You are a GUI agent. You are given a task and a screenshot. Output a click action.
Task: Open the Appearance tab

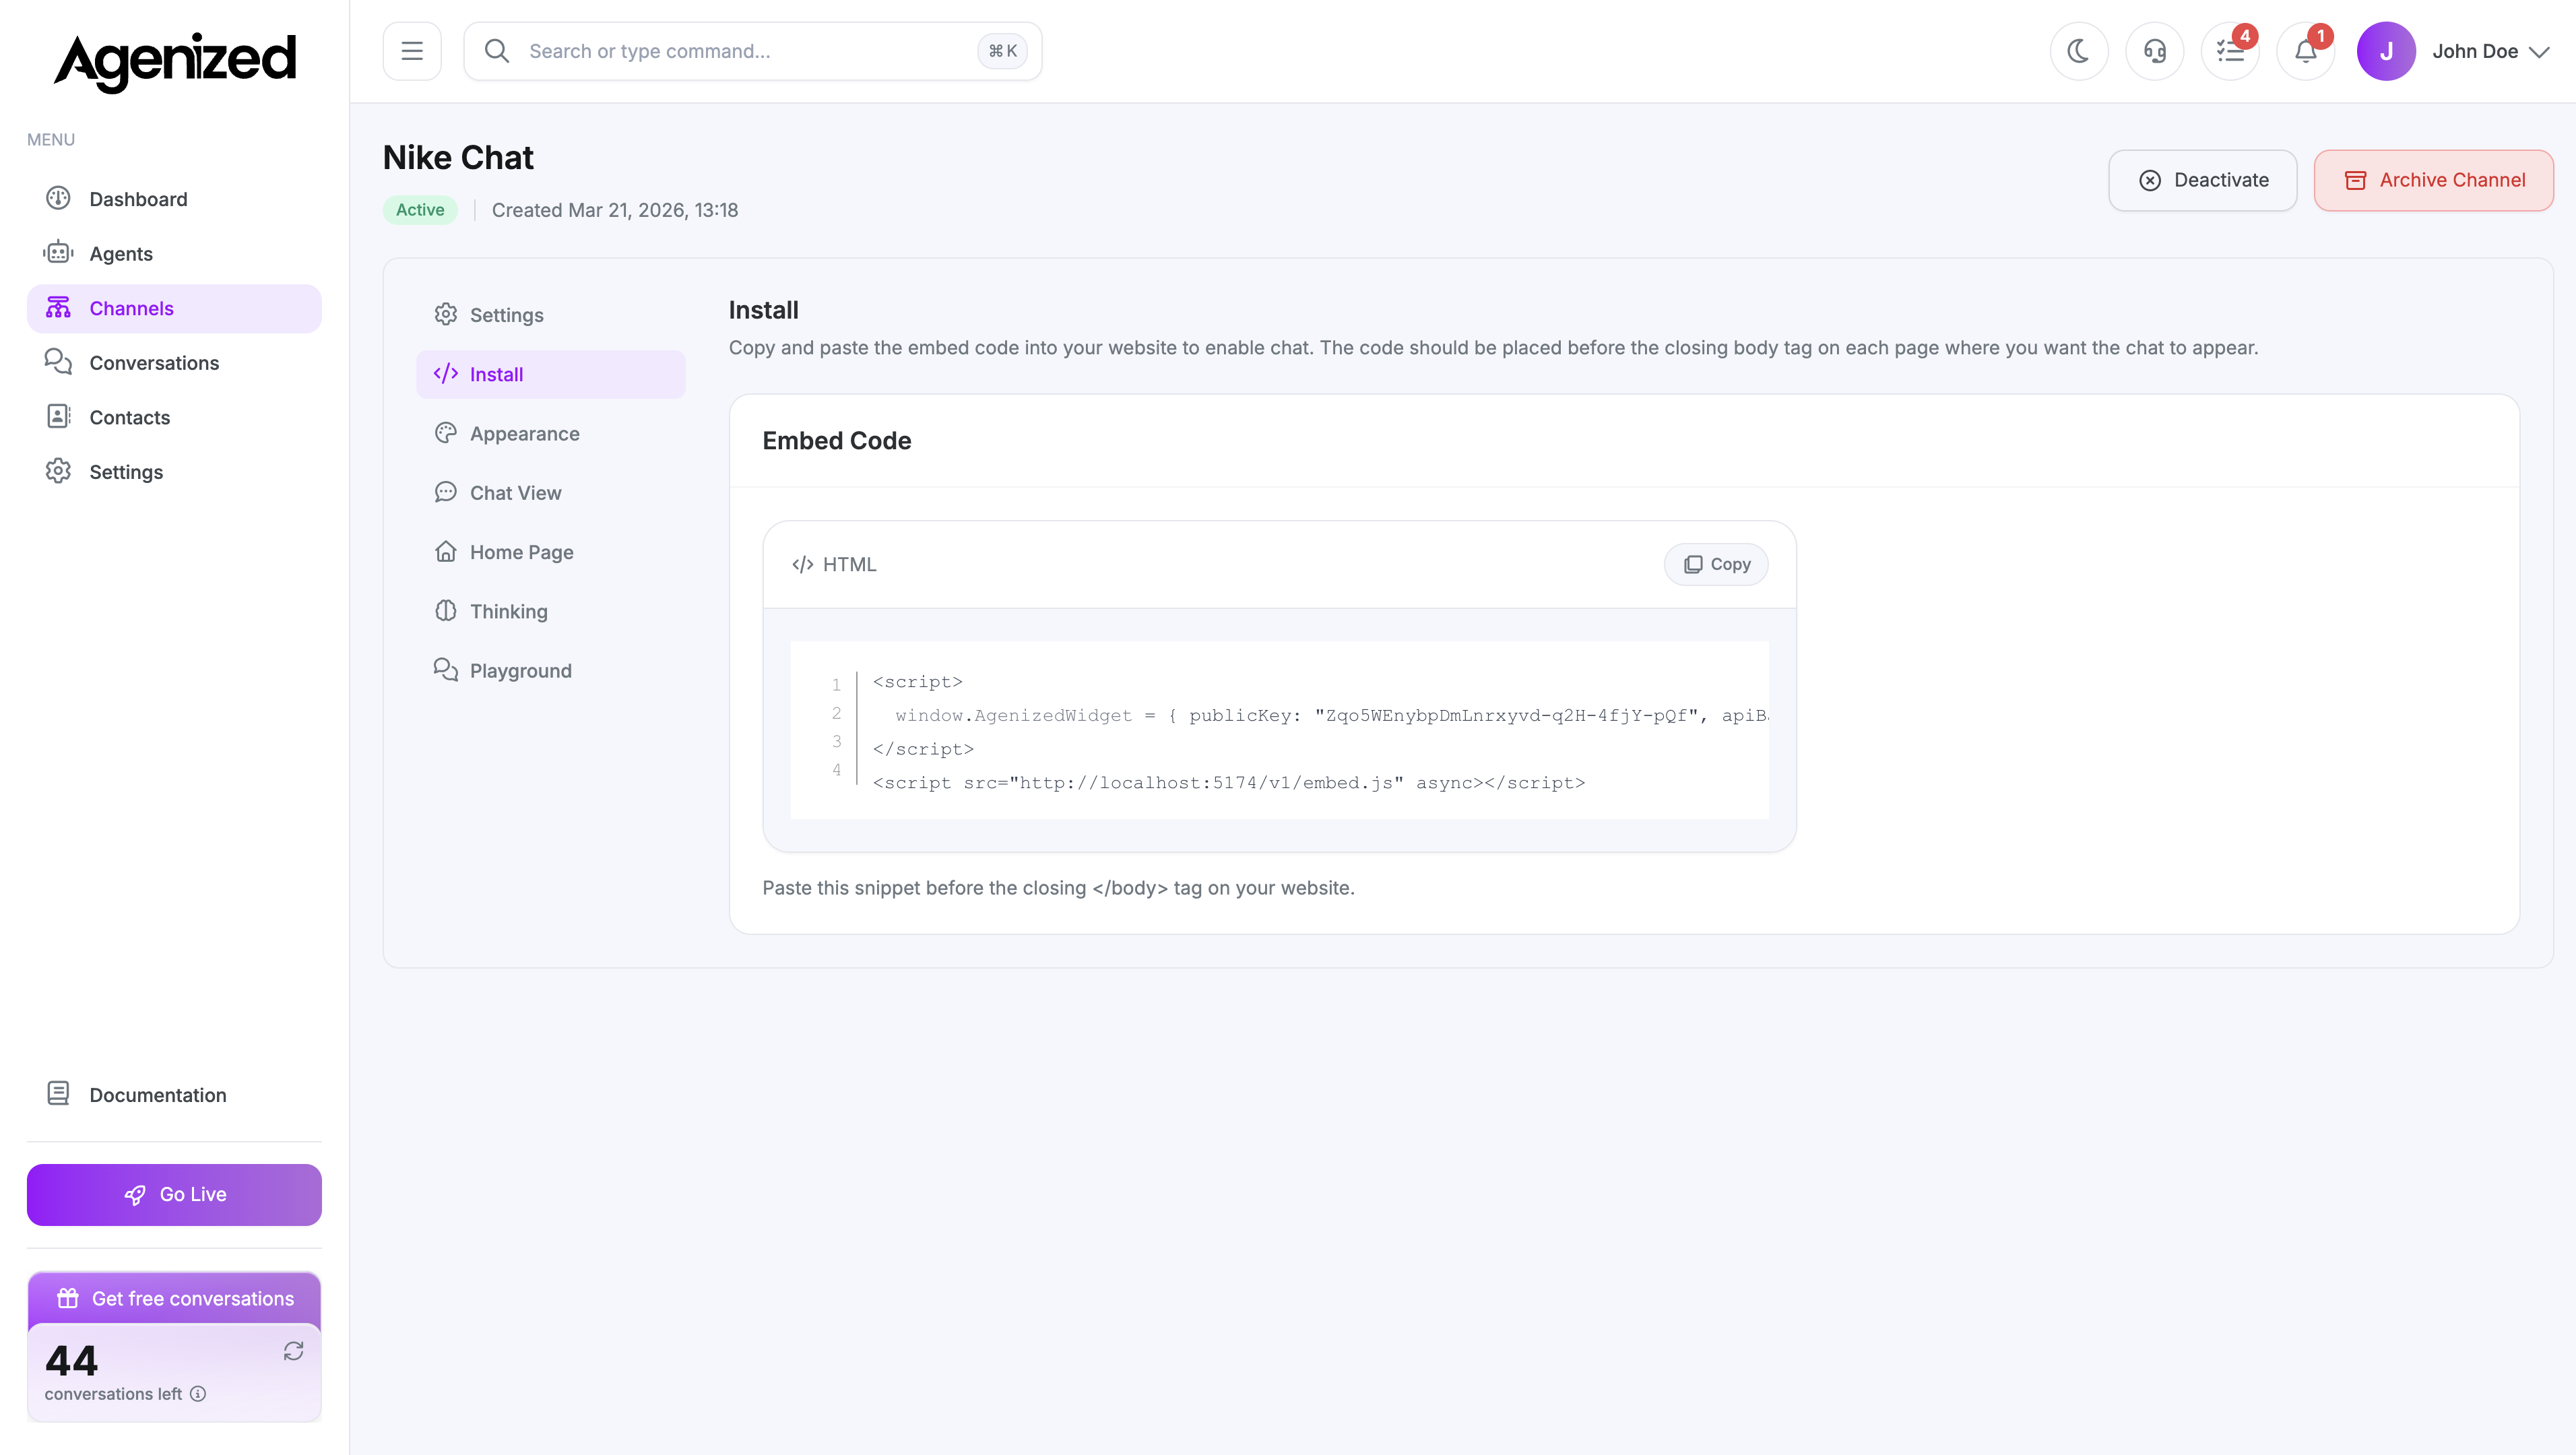(551, 434)
